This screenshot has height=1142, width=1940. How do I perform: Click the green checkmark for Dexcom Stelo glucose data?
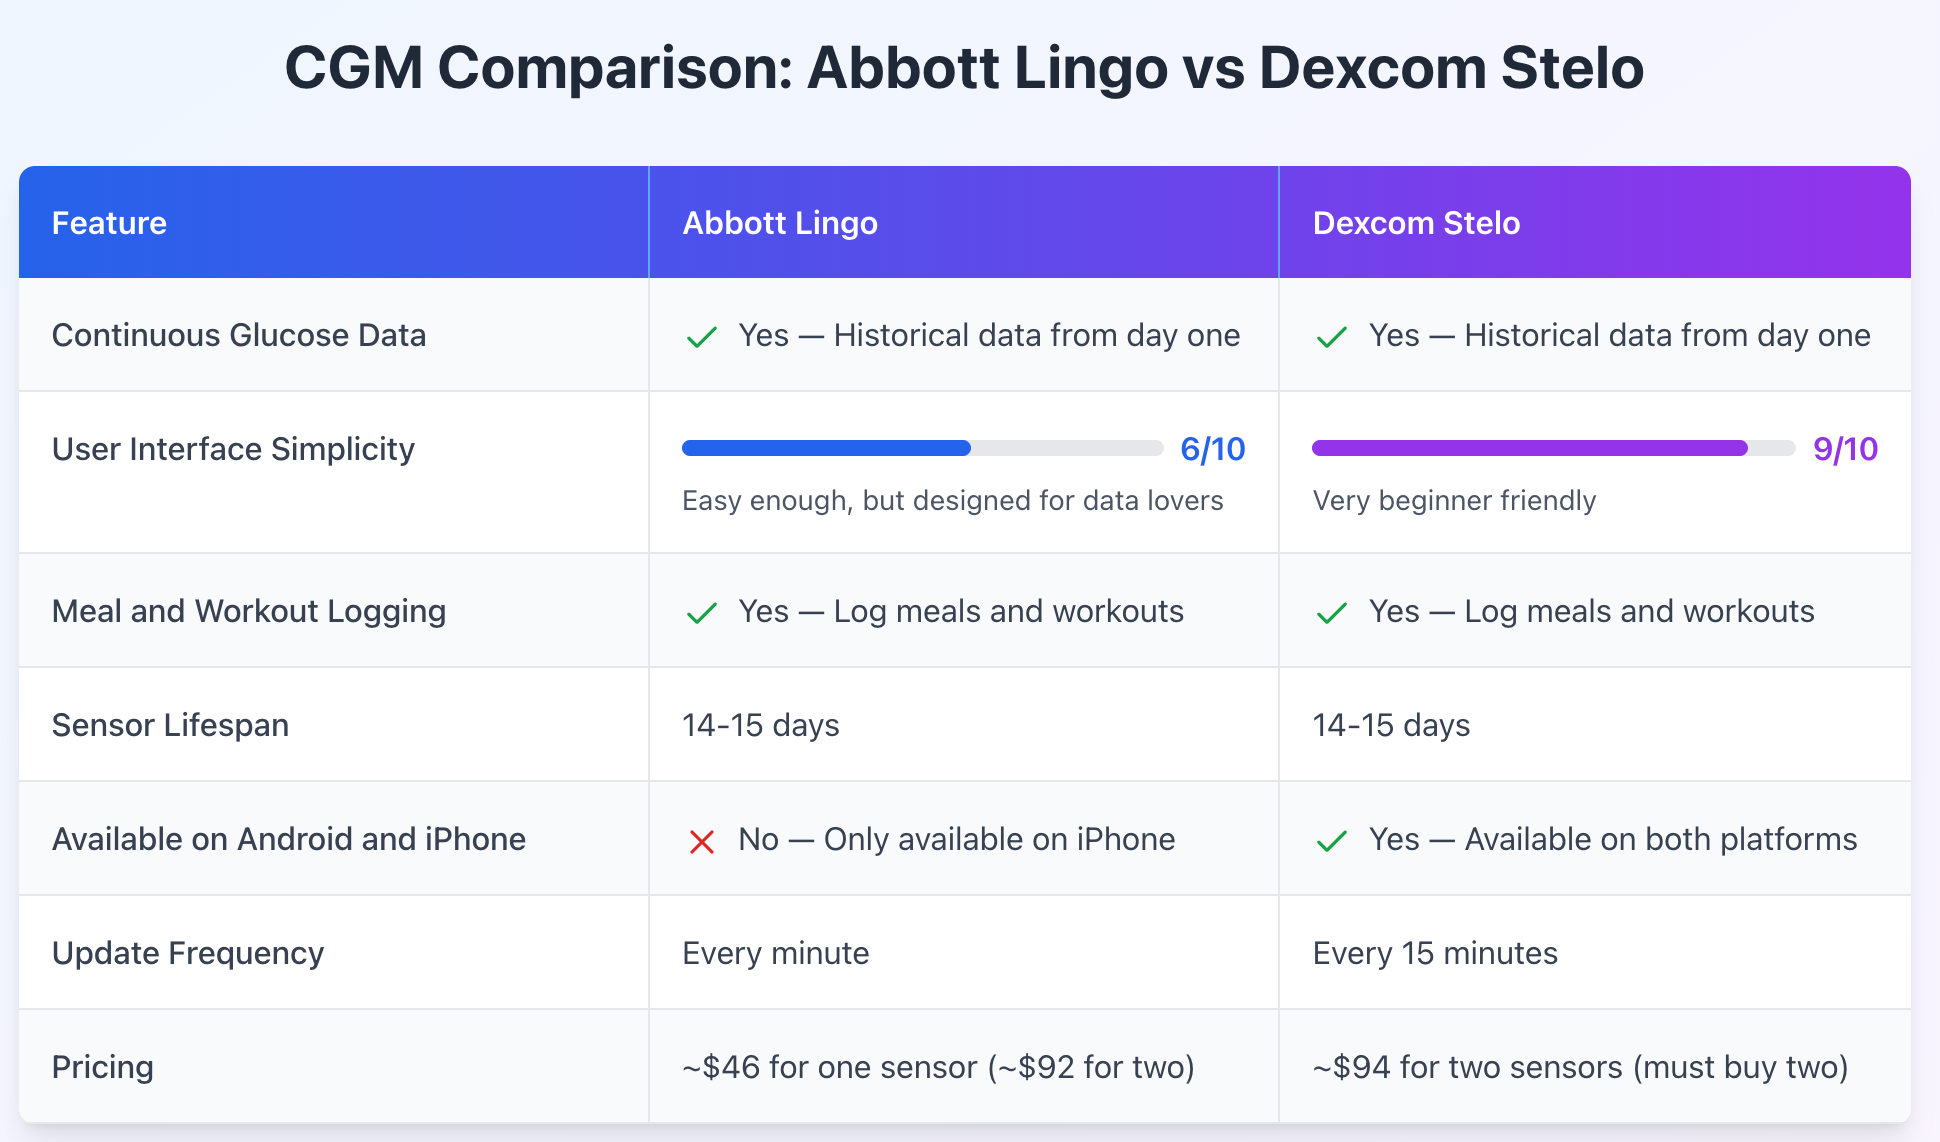point(1332,337)
